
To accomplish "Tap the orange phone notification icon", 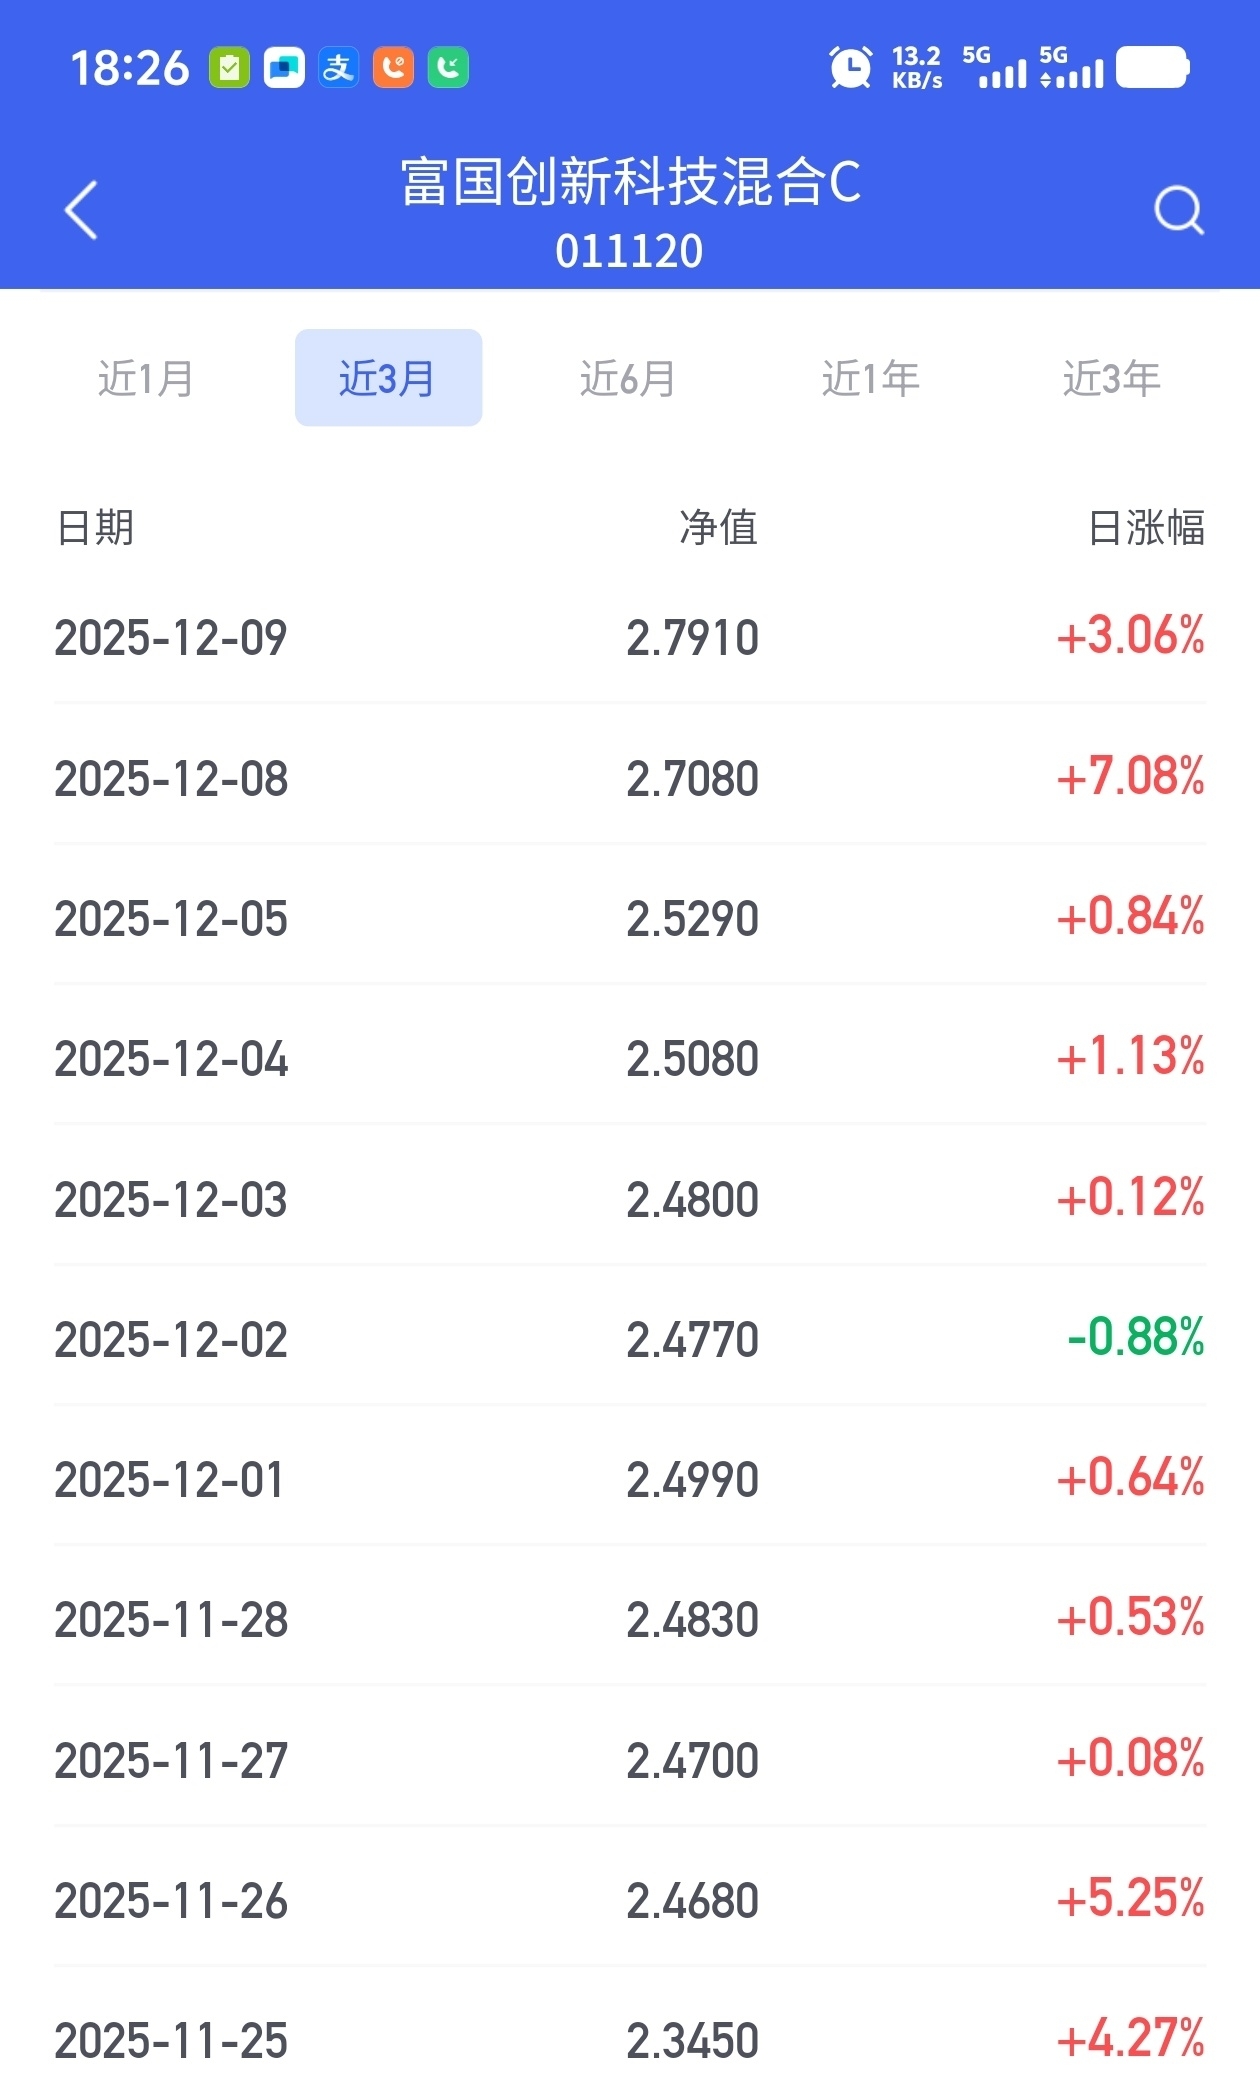I will click(x=393, y=68).
